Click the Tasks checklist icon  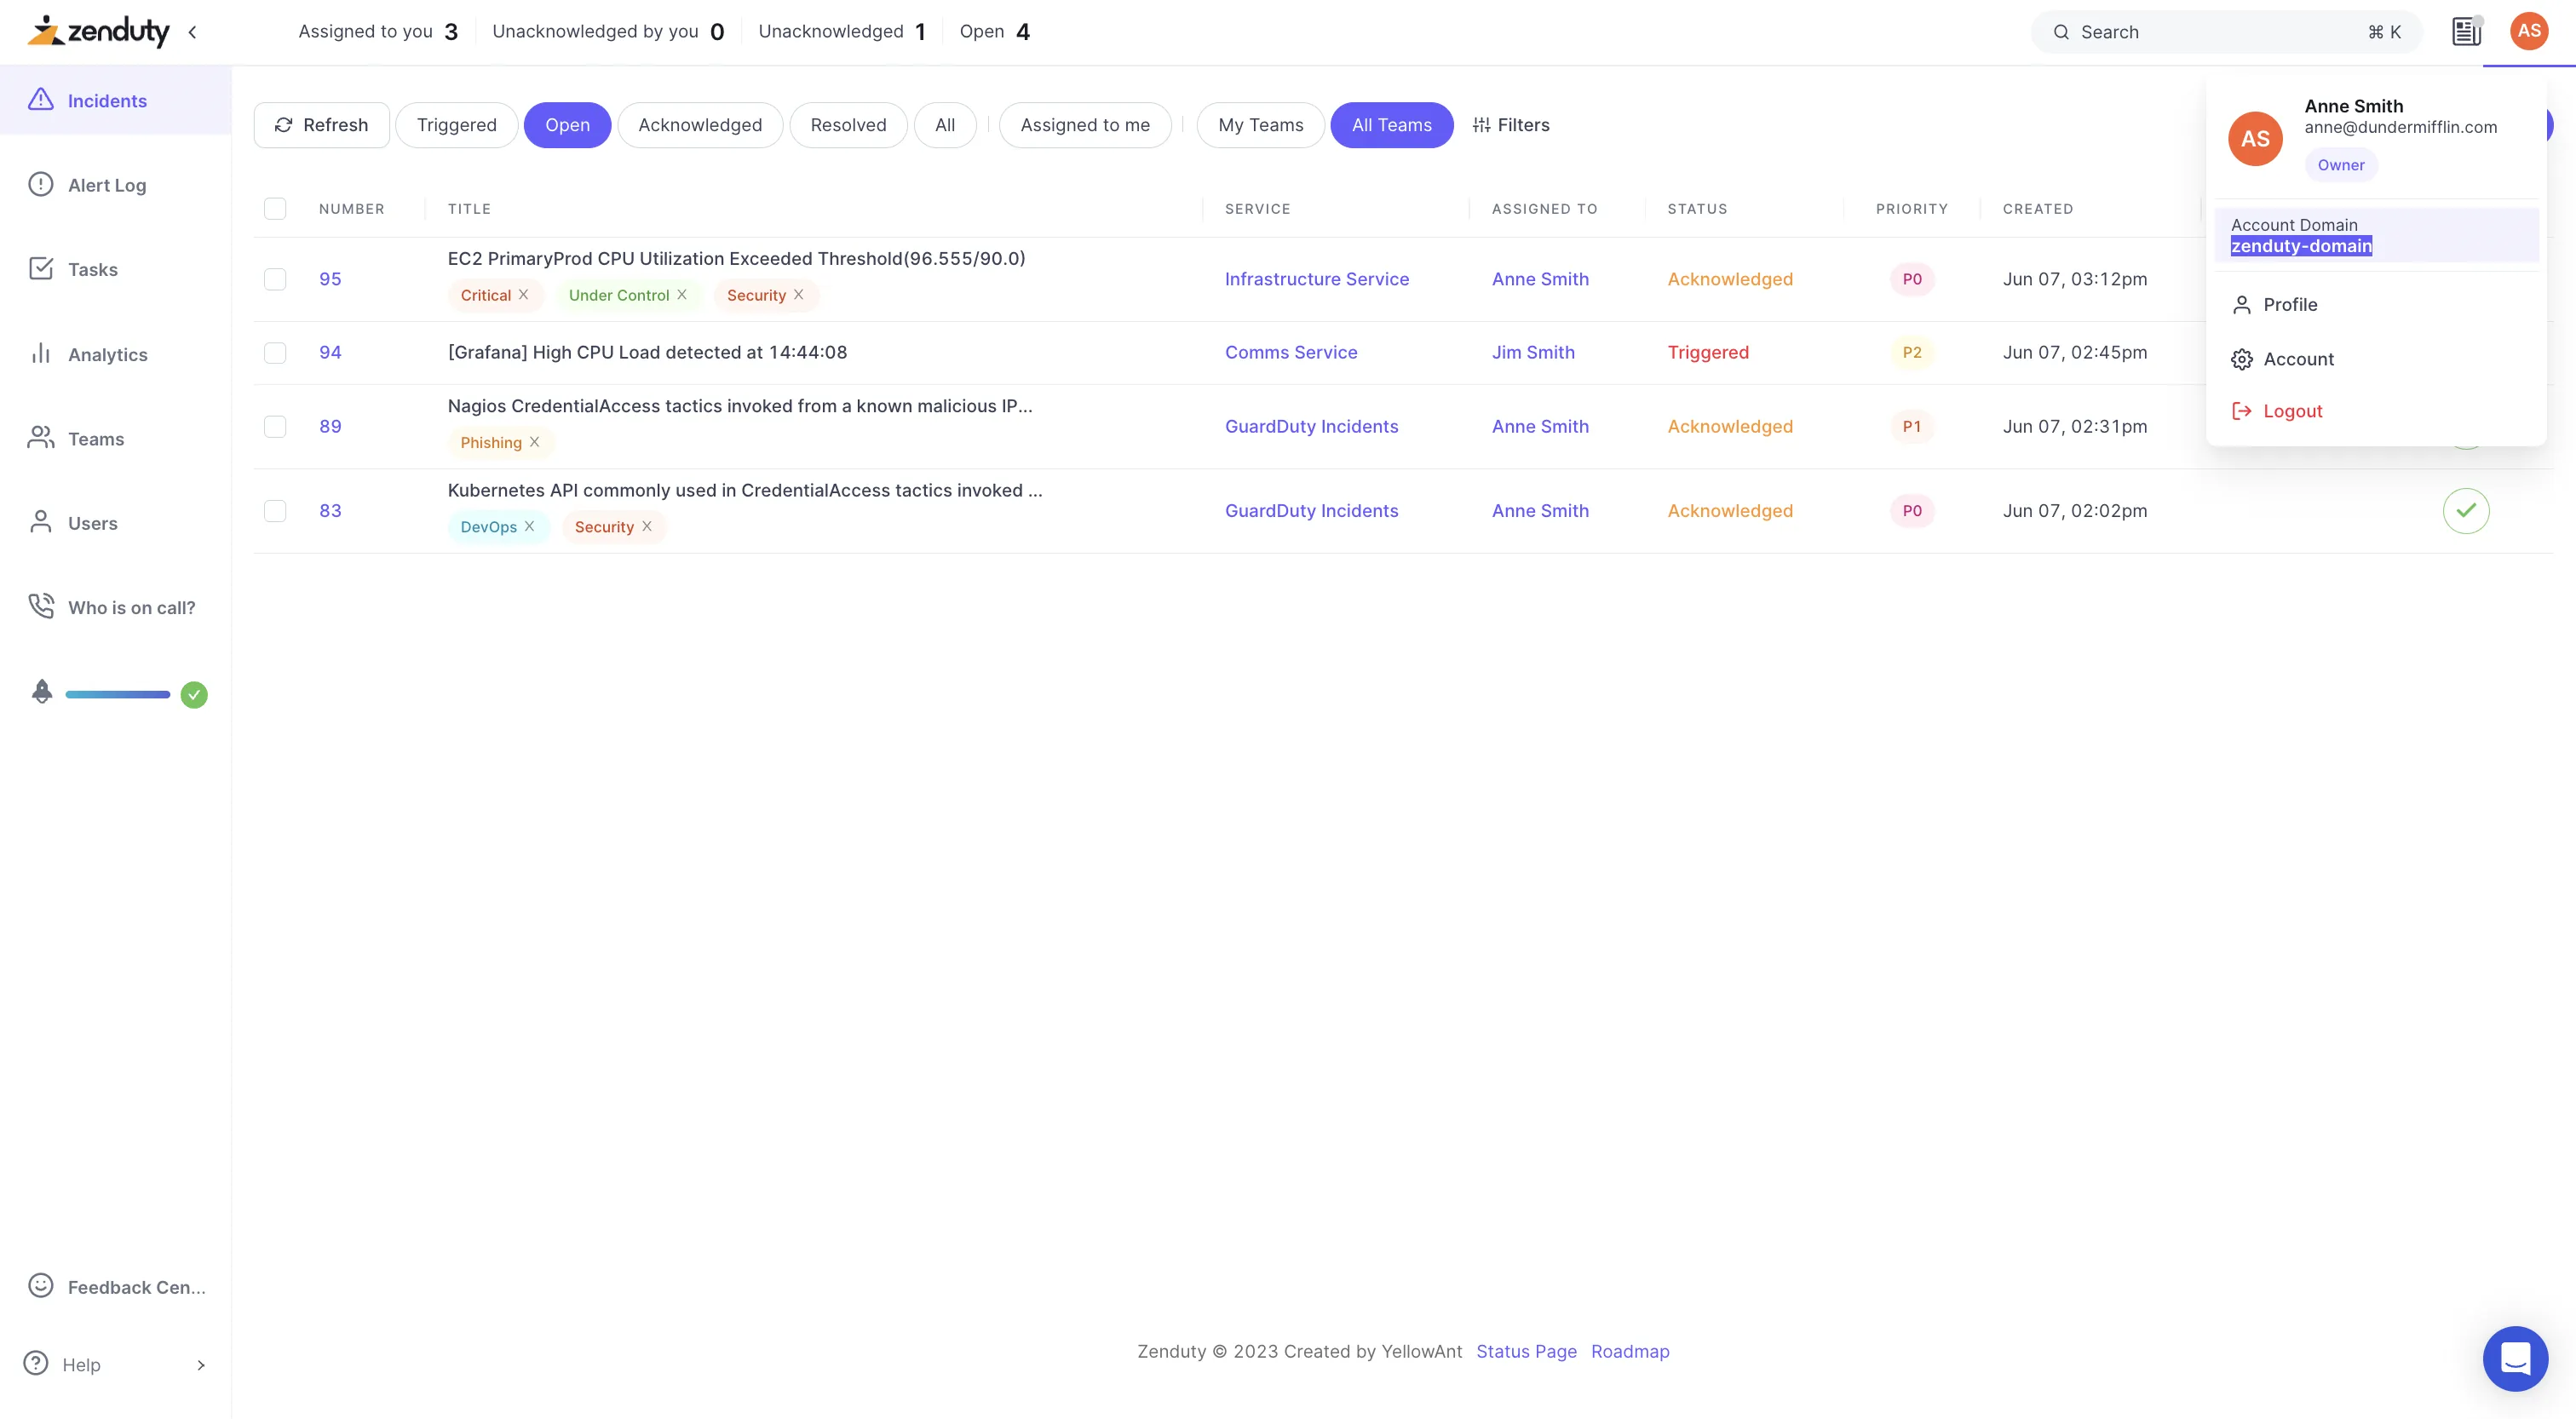(40, 269)
